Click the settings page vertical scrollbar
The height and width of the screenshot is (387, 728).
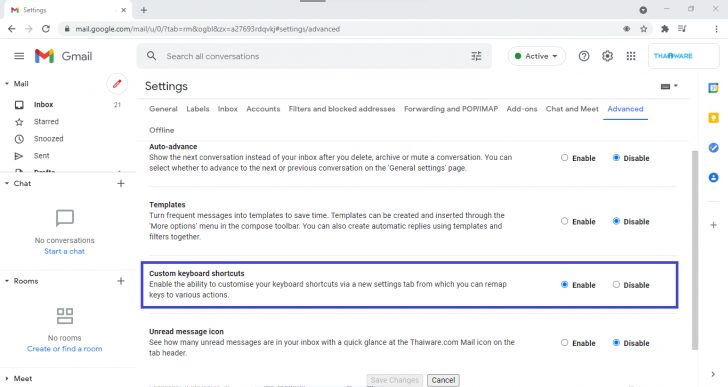(695, 250)
